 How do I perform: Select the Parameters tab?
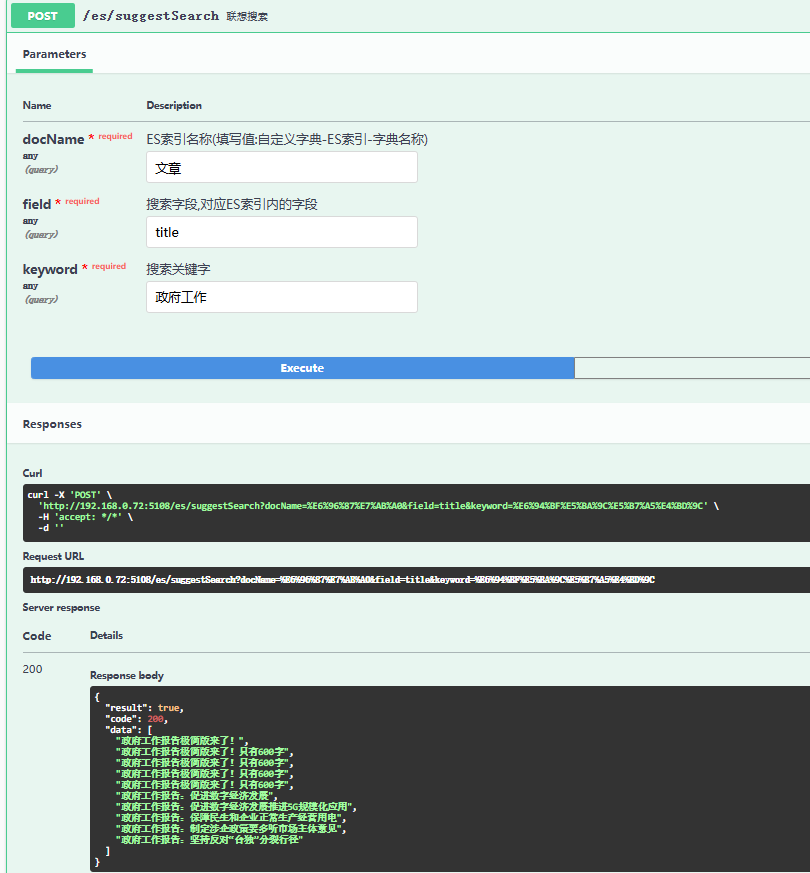tap(54, 54)
